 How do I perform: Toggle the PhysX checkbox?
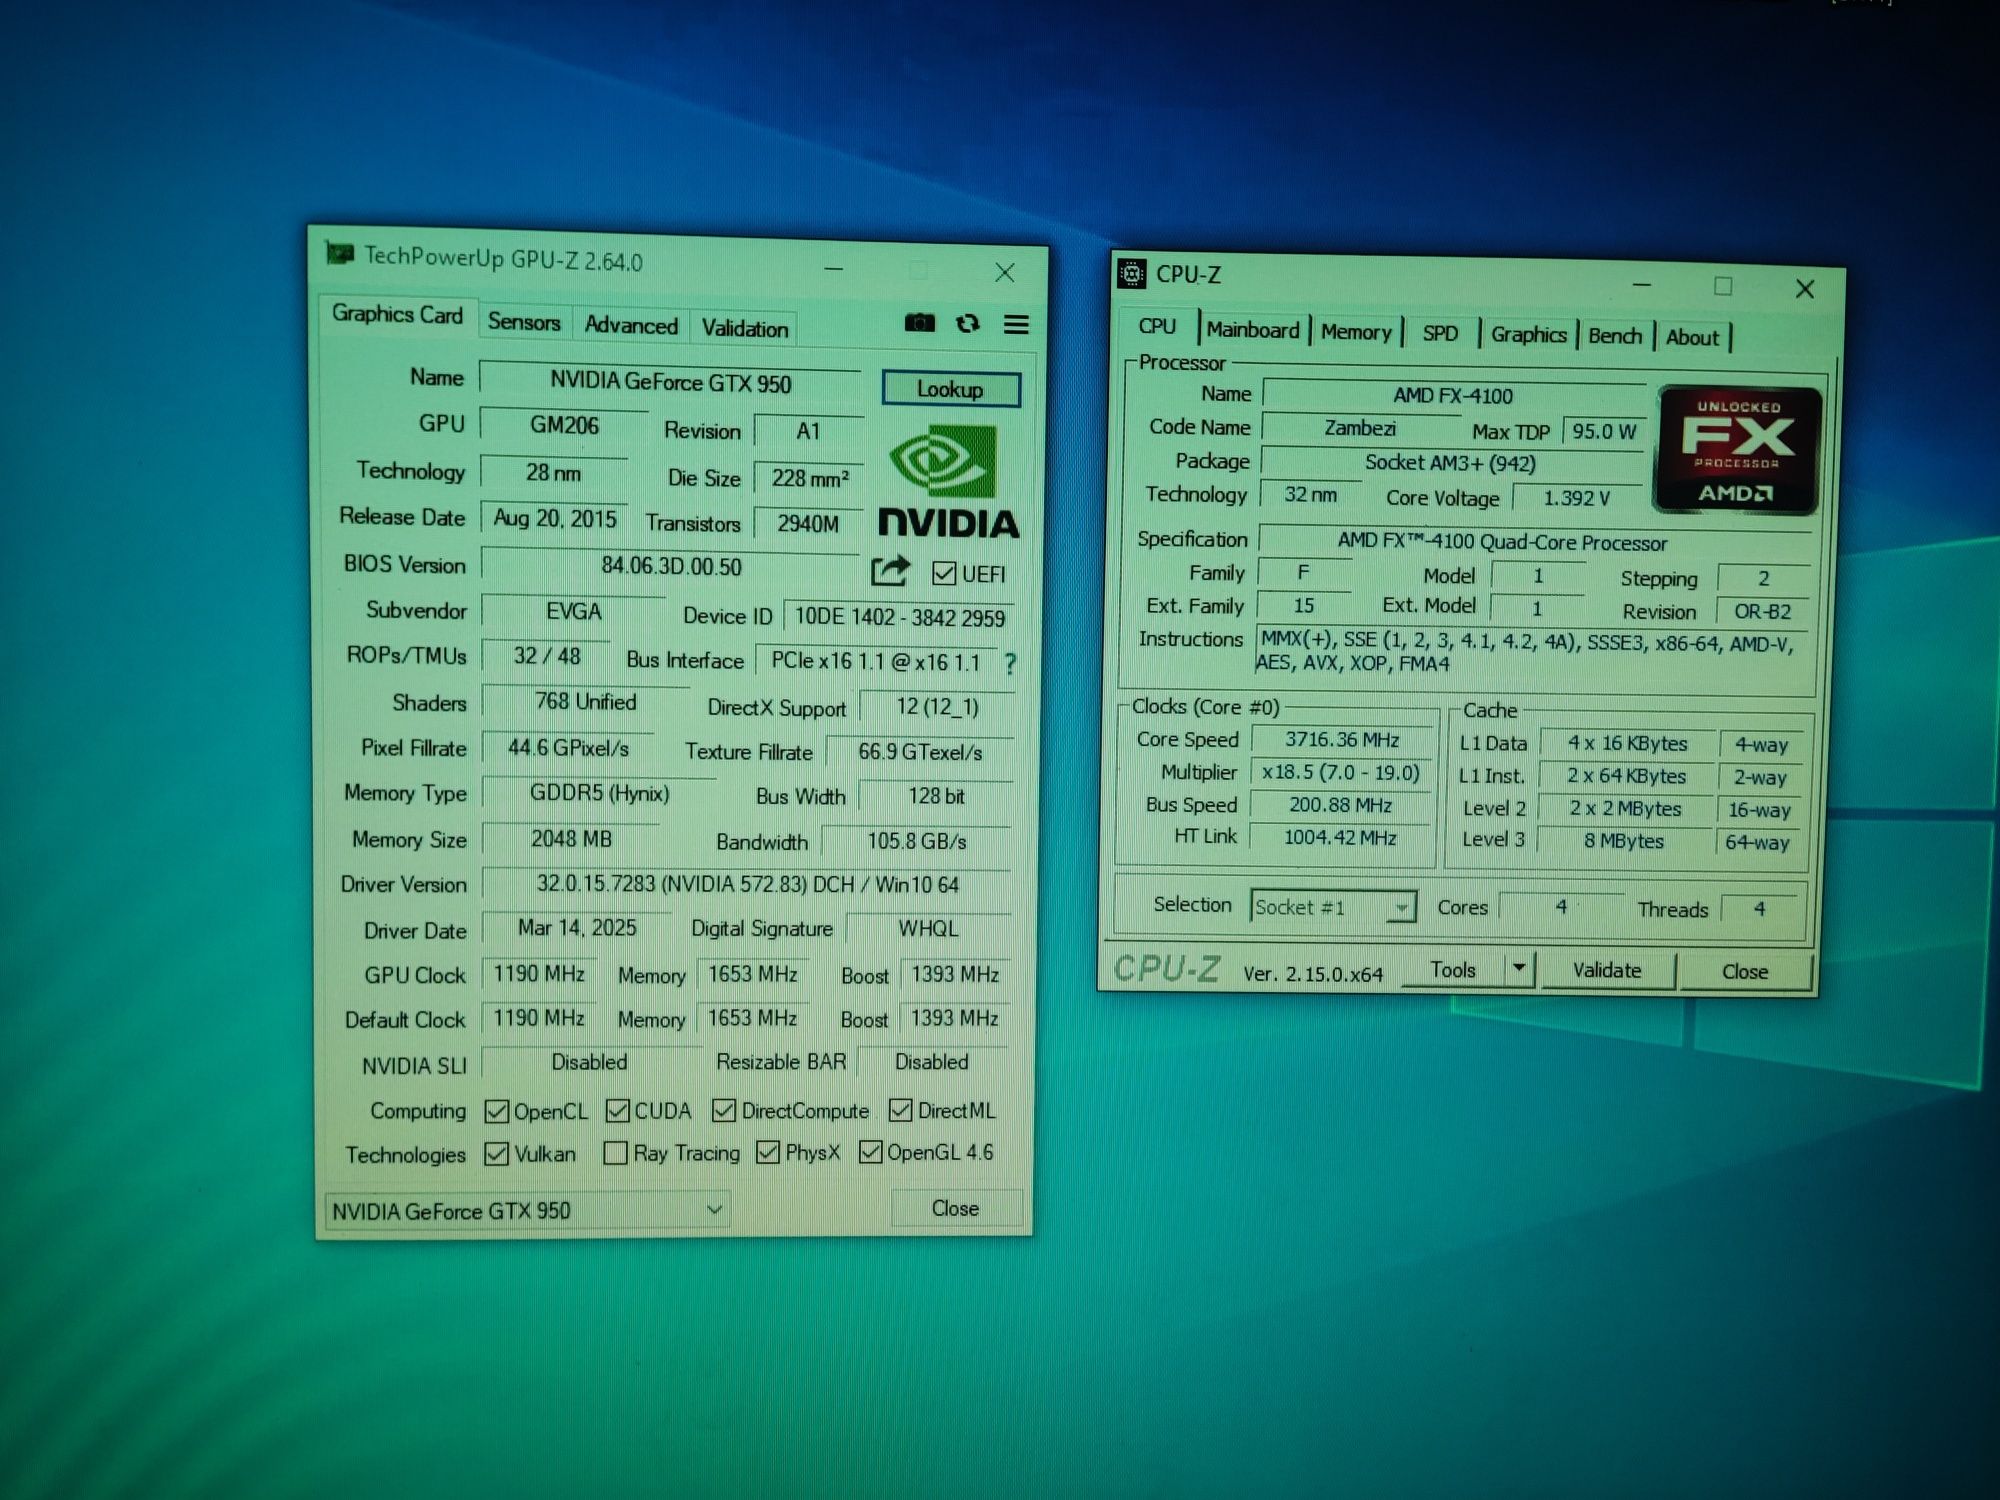[768, 1152]
